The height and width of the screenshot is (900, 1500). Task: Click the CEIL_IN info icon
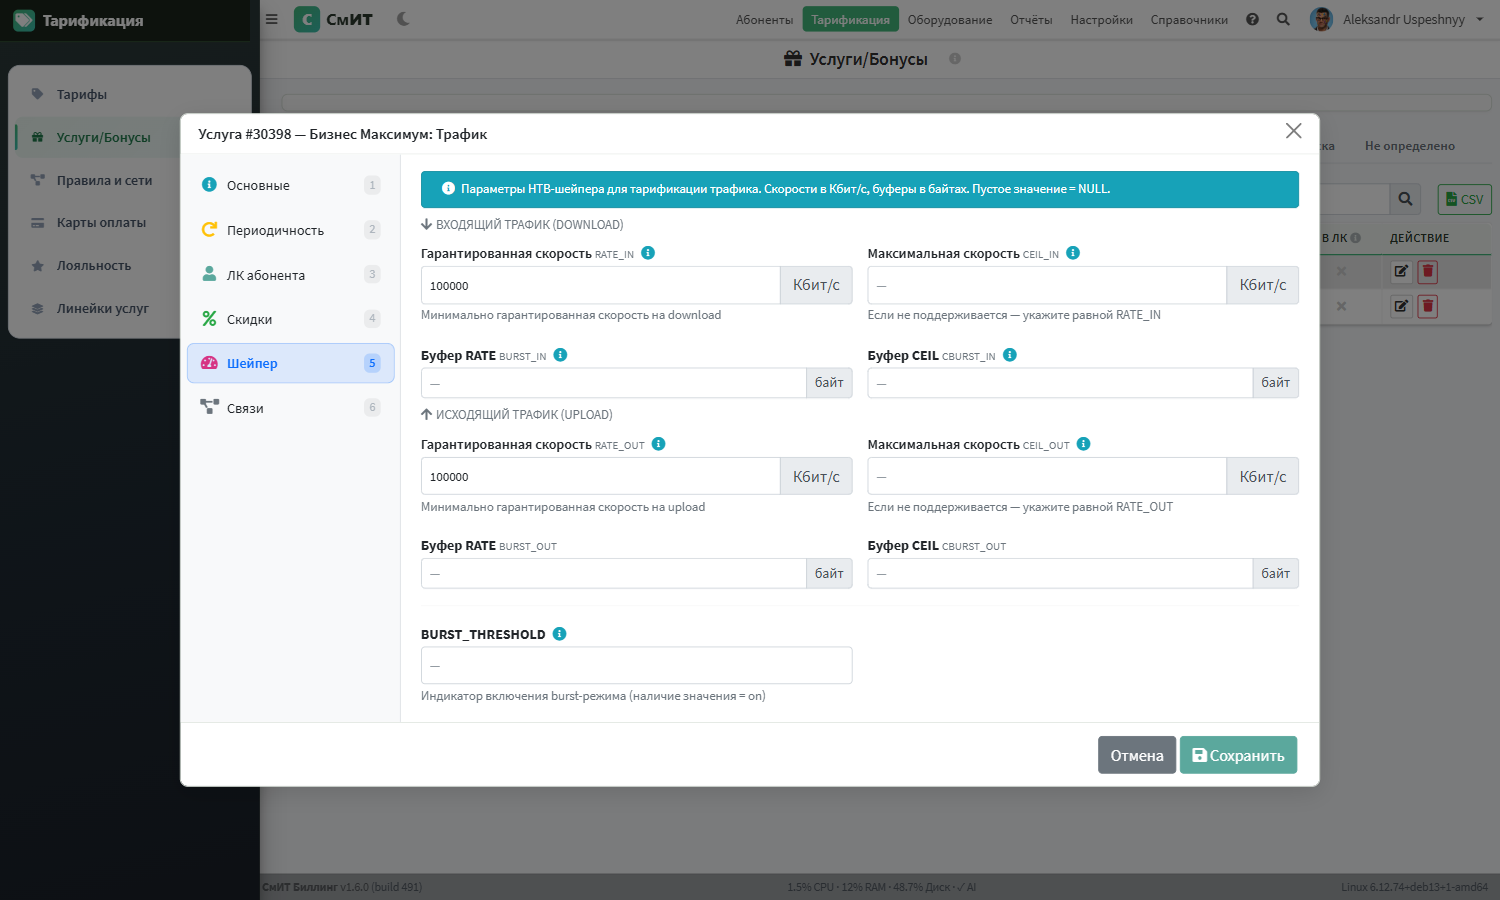1073,253
